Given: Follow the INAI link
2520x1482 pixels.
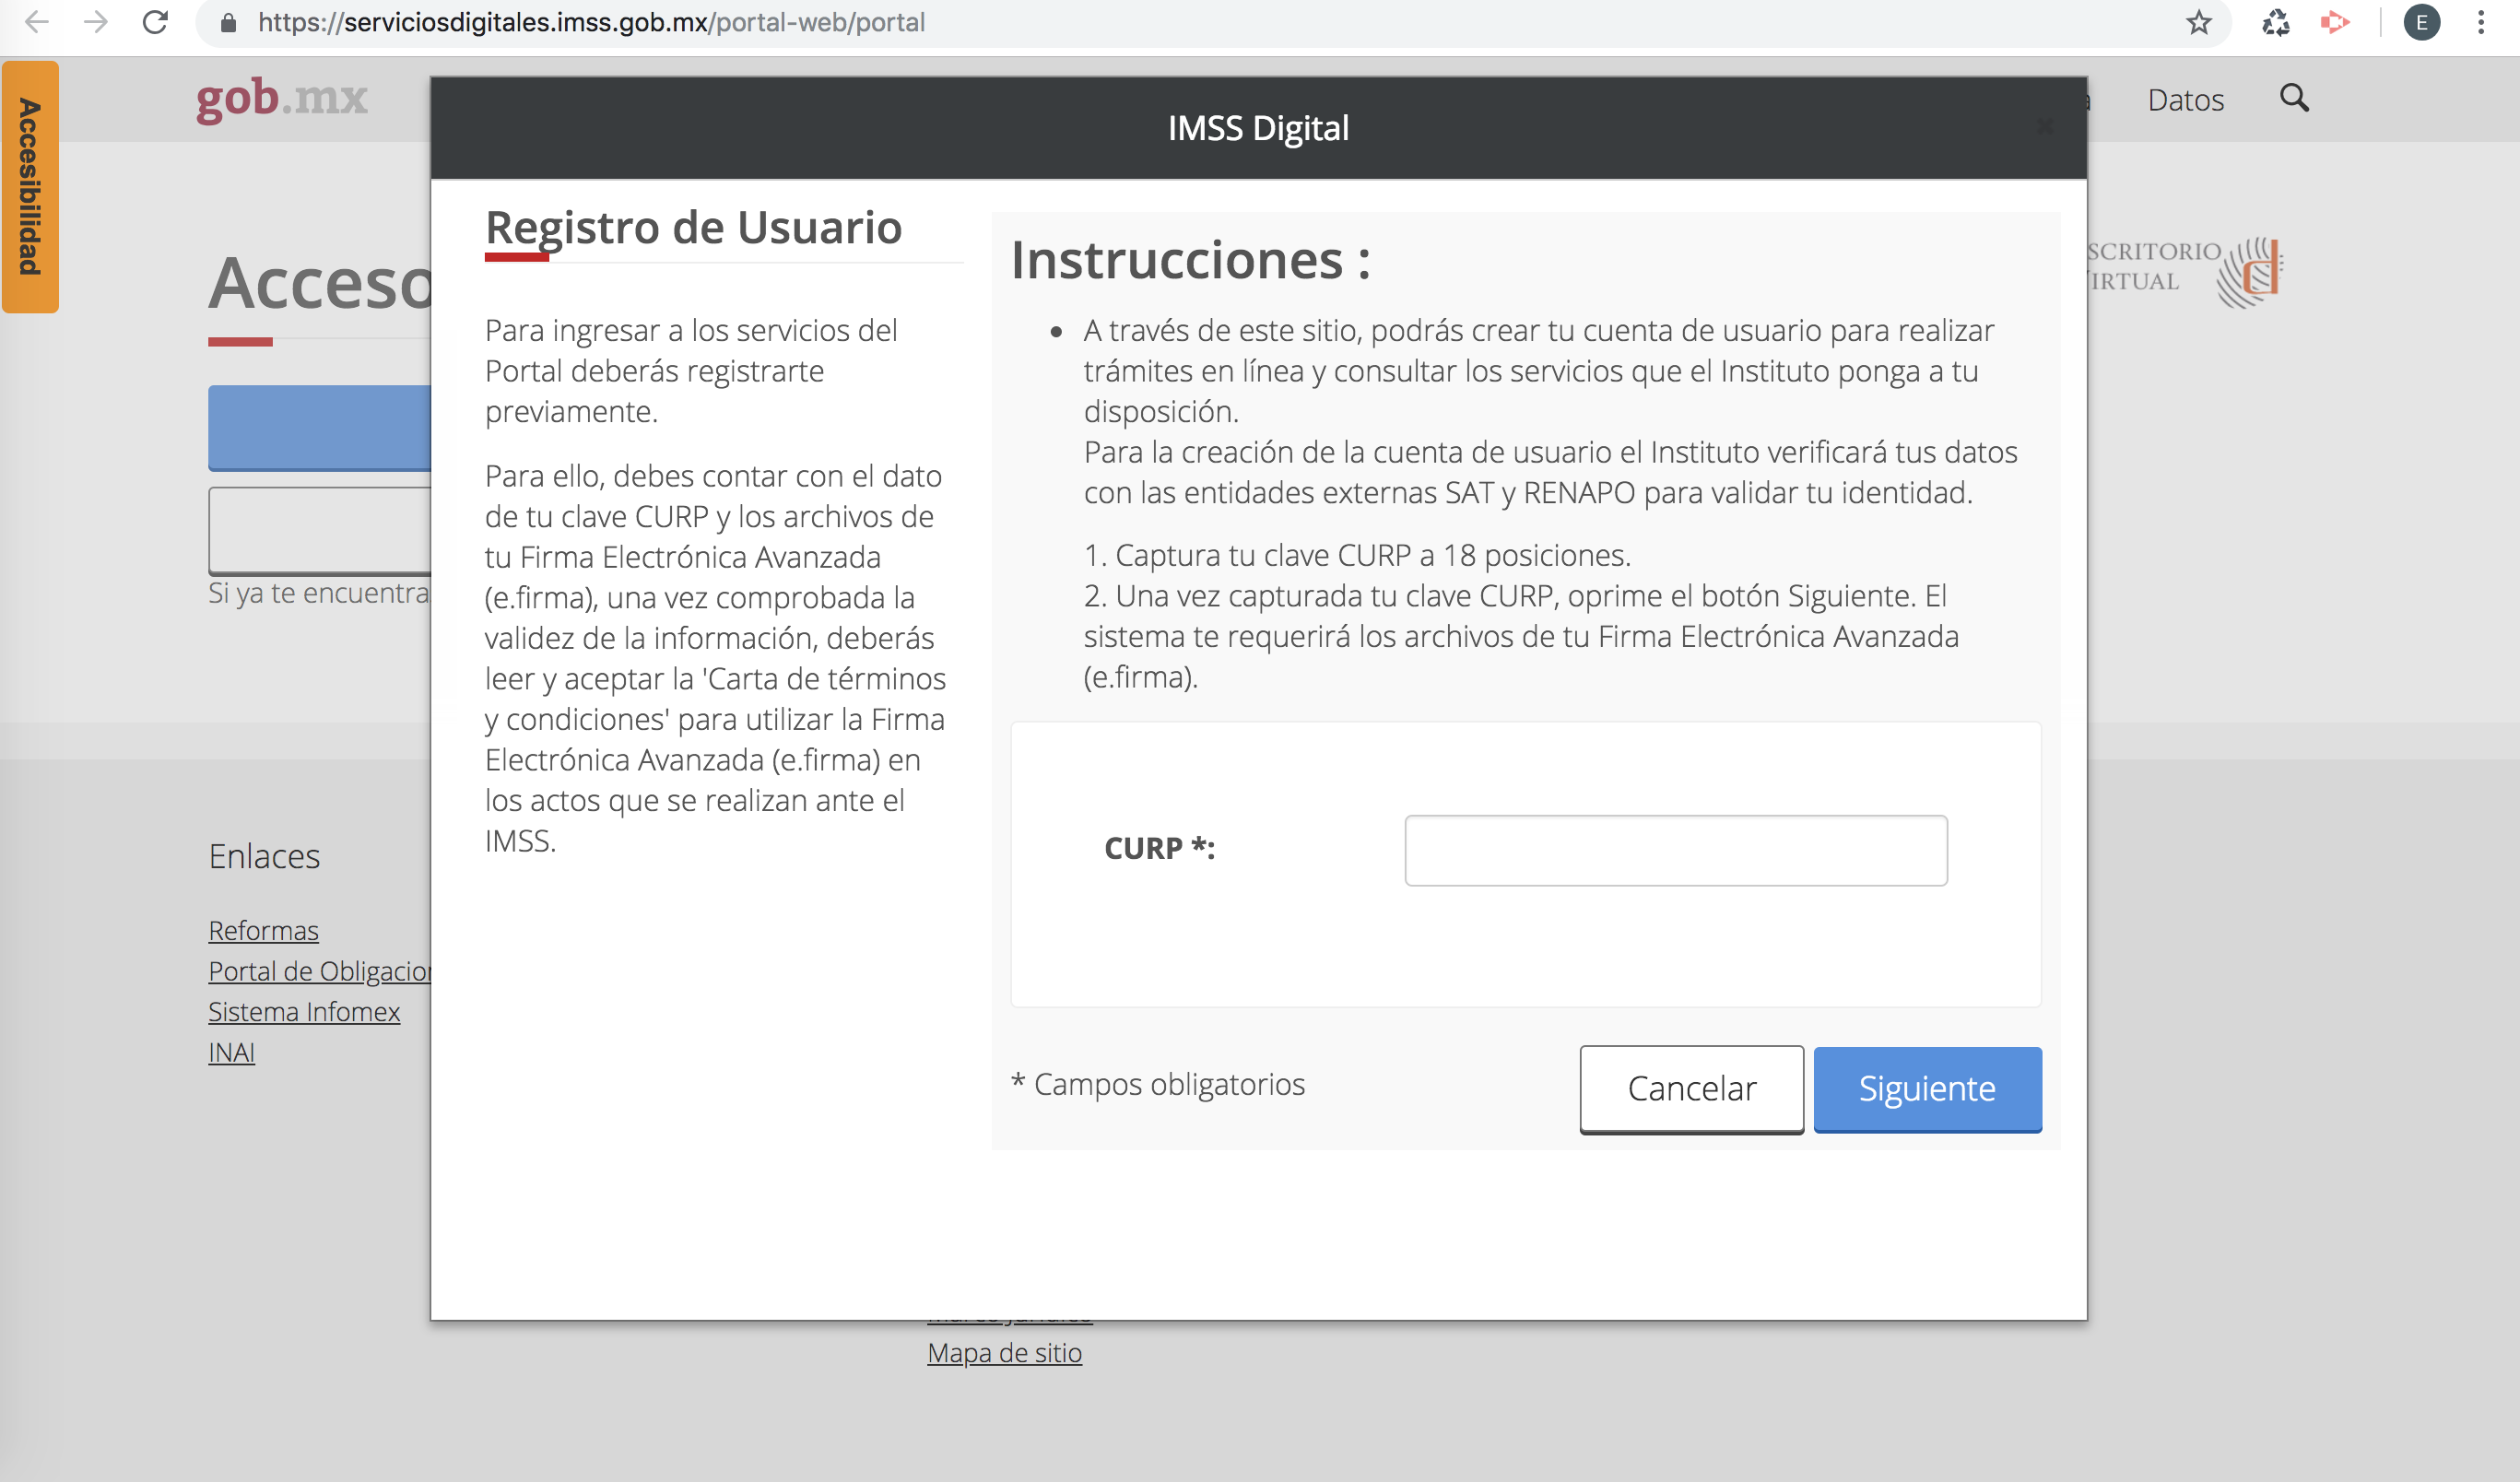Looking at the screenshot, I should [231, 1052].
